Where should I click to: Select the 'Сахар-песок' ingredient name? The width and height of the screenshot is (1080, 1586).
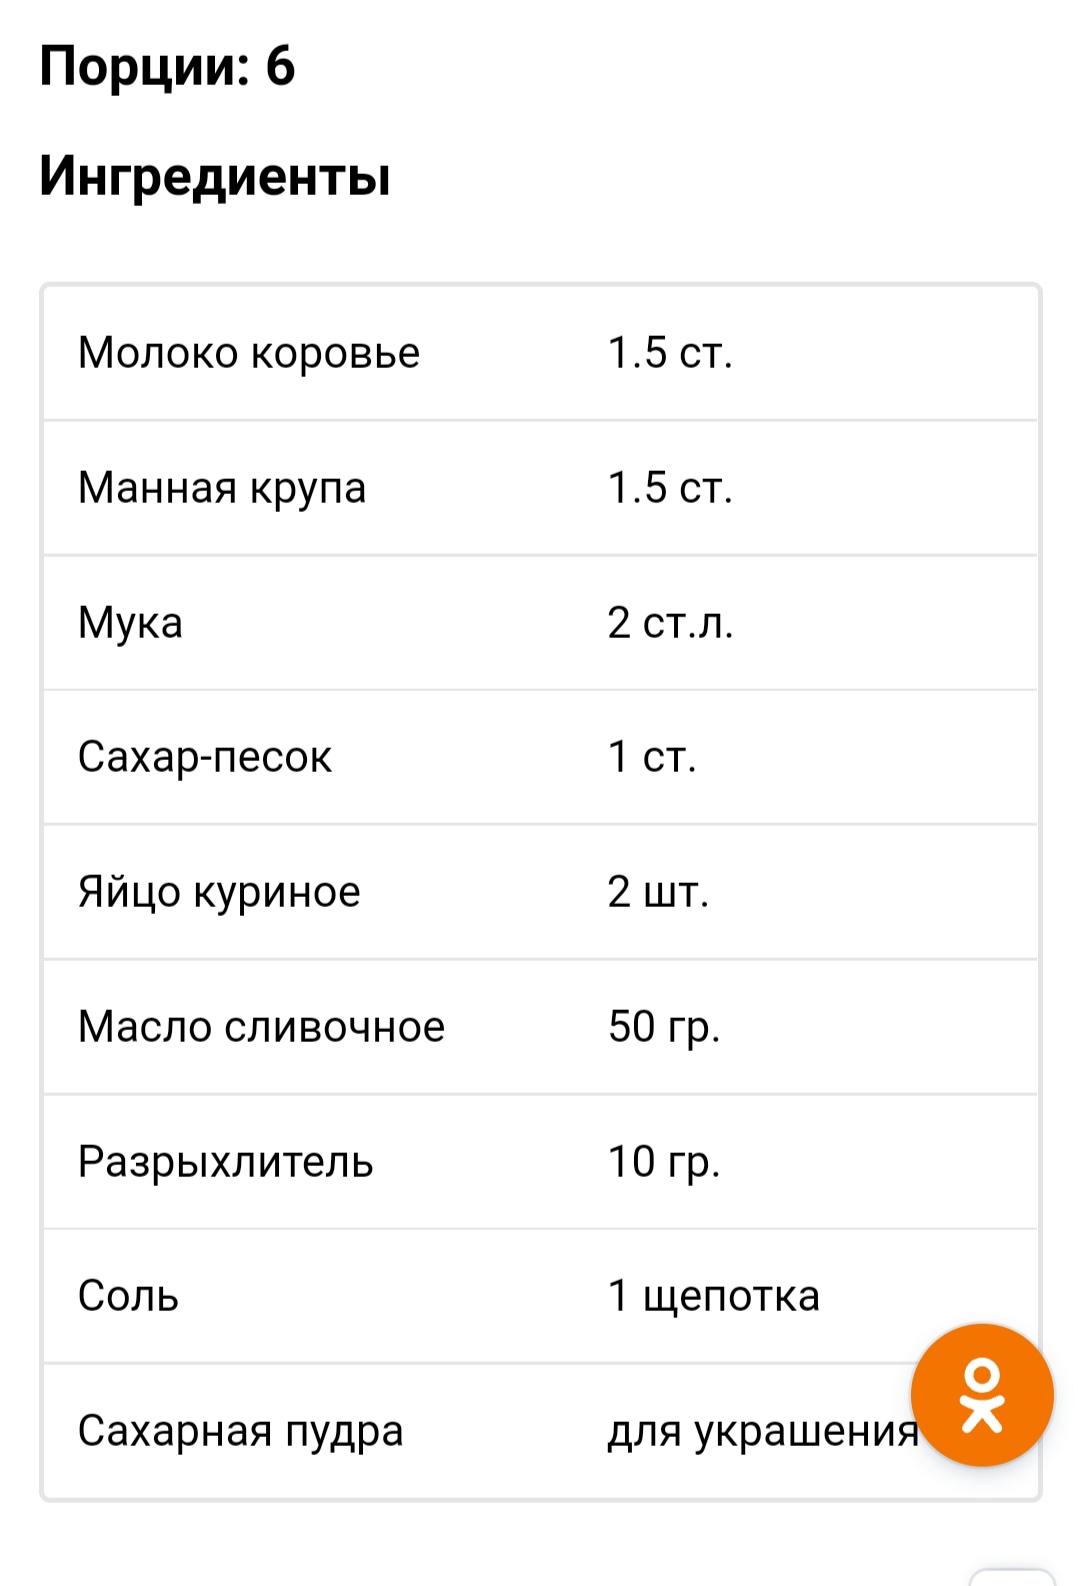tap(205, 757)
